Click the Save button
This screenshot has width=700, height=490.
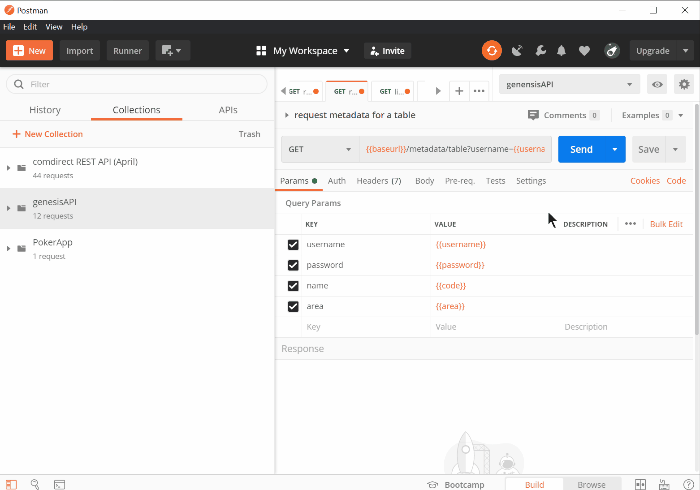click(x=649, y=149)
